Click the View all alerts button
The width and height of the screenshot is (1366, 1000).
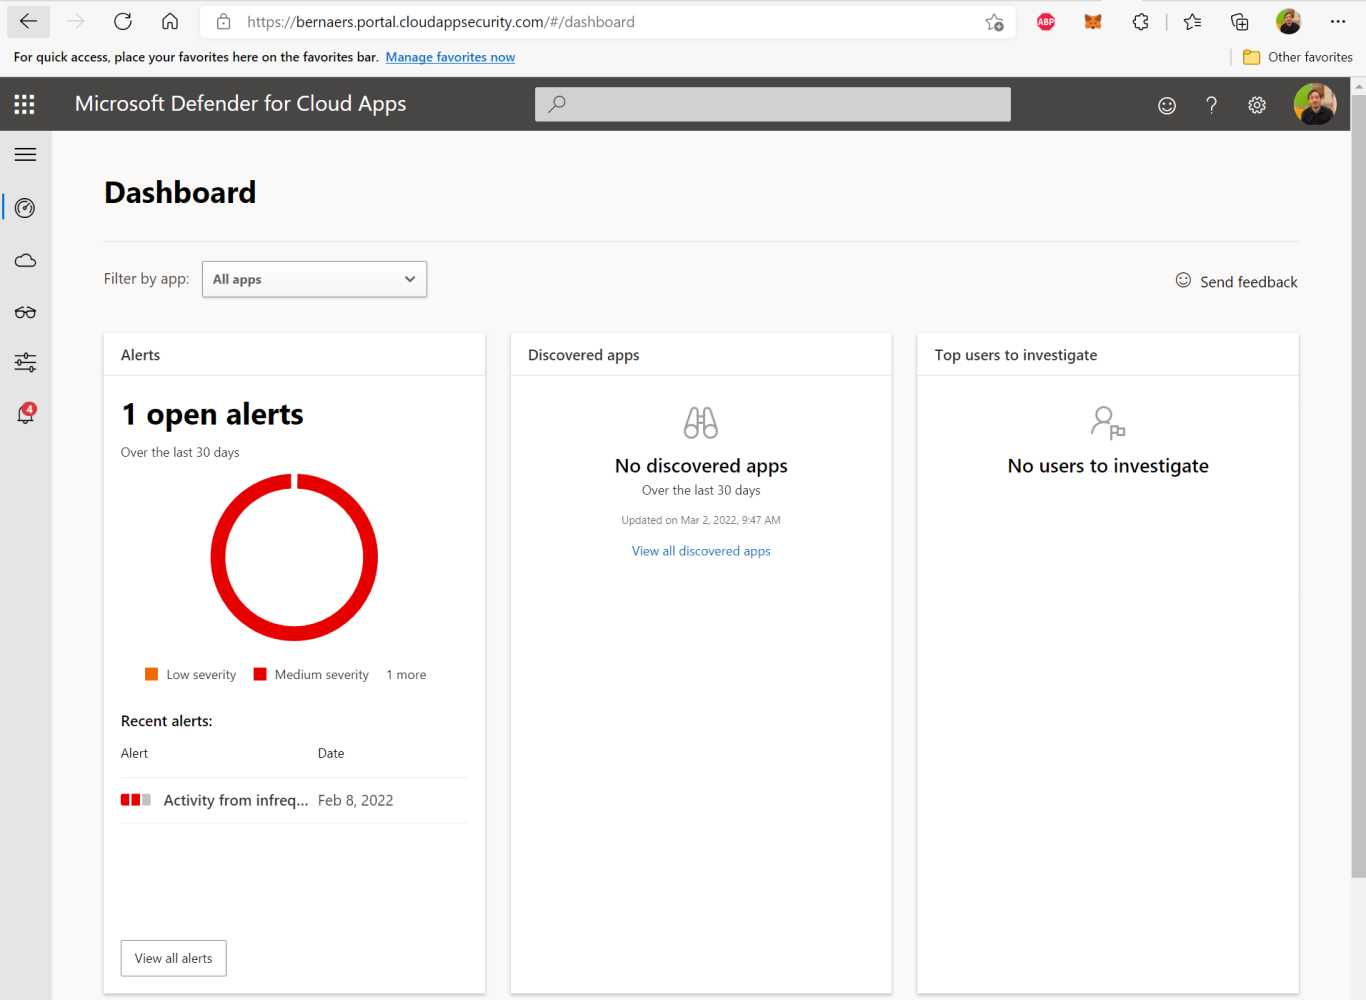tap(173, 958)
